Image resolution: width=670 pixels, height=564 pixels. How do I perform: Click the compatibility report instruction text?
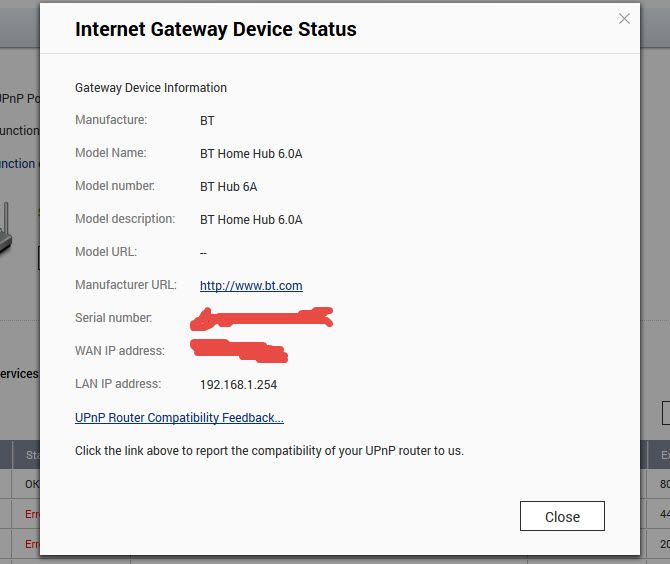pyautogui.click(x=269, y=451)
